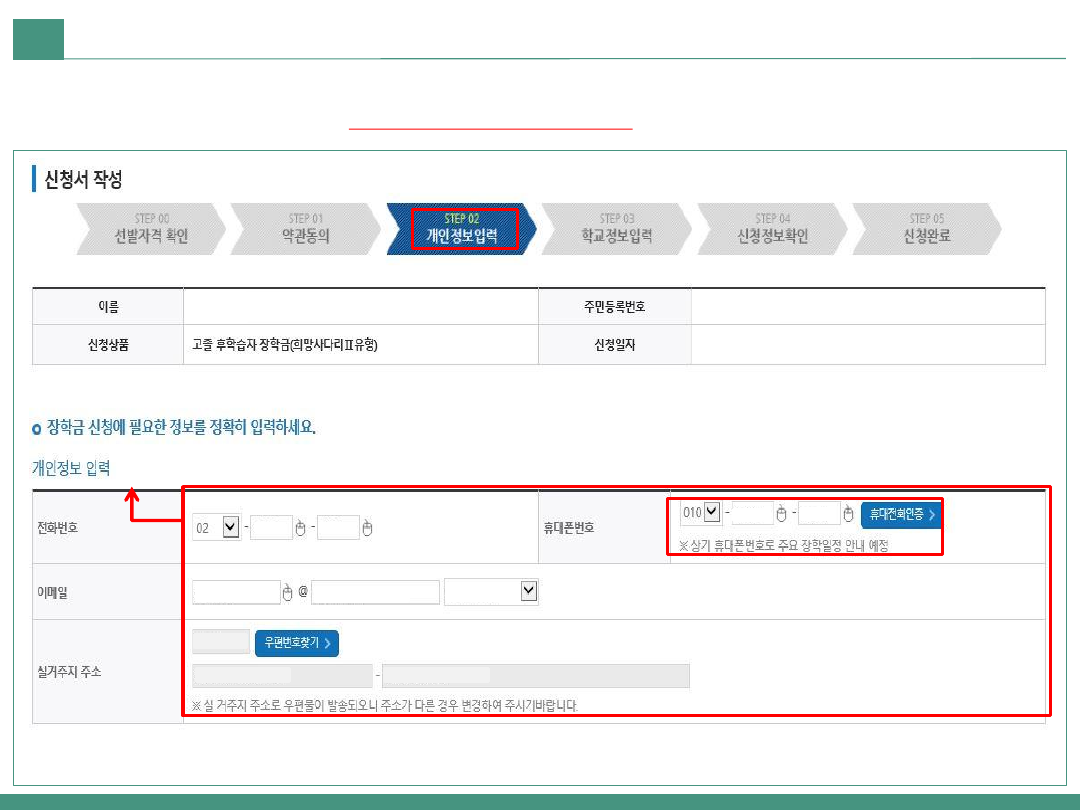Switch to STEP 03 학교정보입력
Screen dimensions: 1080x810
[x=616, y=229]
